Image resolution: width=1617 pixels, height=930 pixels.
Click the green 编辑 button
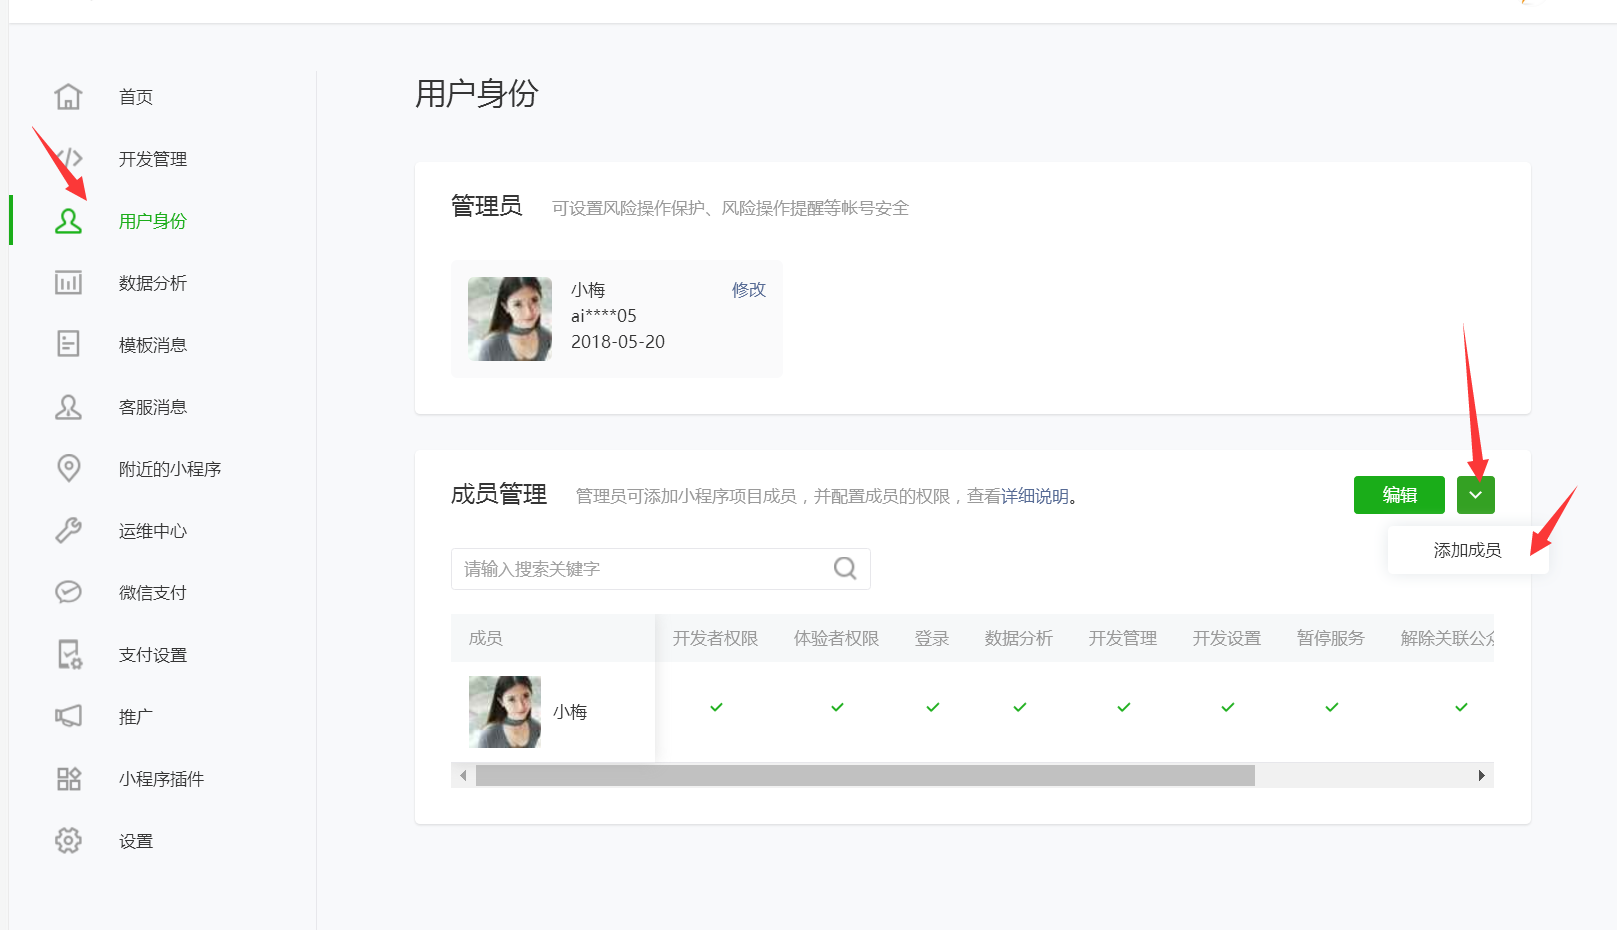coord(1399,495)
